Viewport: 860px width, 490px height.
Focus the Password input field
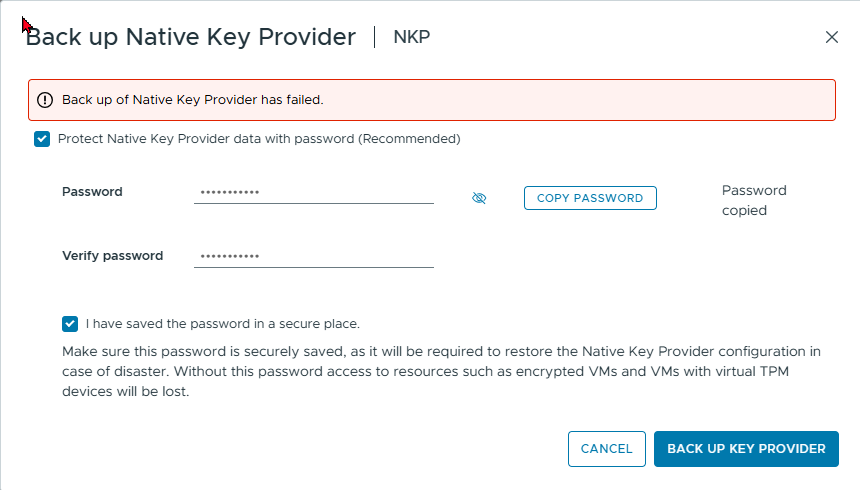click(x=314, y=193)
